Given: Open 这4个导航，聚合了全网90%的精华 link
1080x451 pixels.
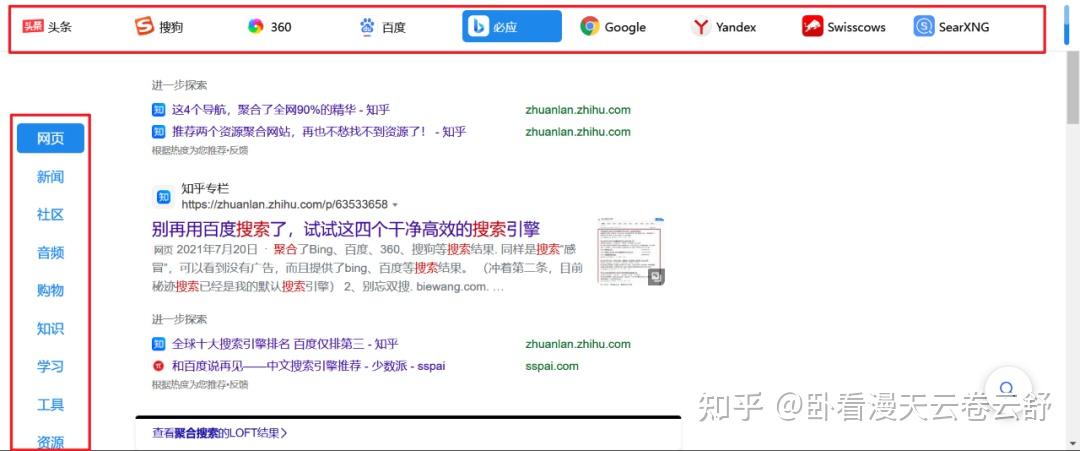Looking at the screenshot, I should 281,109.
